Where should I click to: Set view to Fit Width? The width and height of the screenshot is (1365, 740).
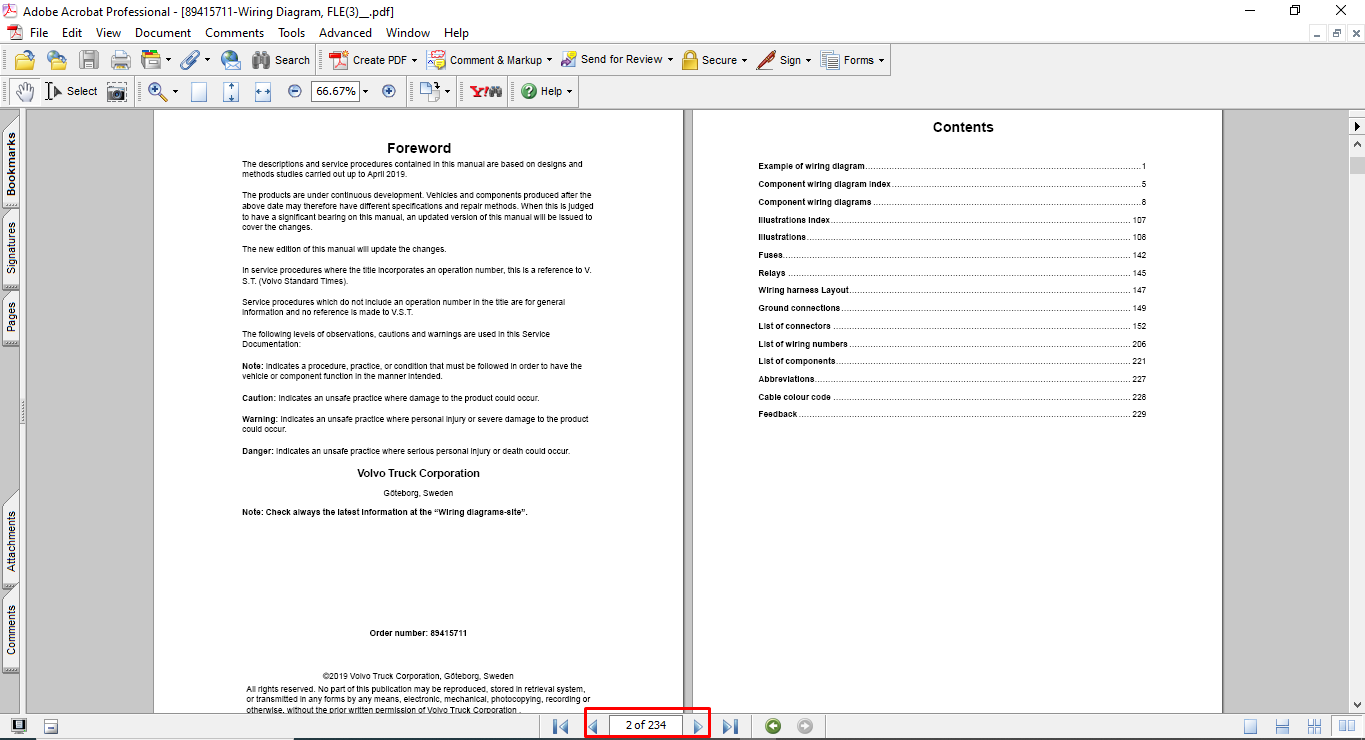pos(263,91)
